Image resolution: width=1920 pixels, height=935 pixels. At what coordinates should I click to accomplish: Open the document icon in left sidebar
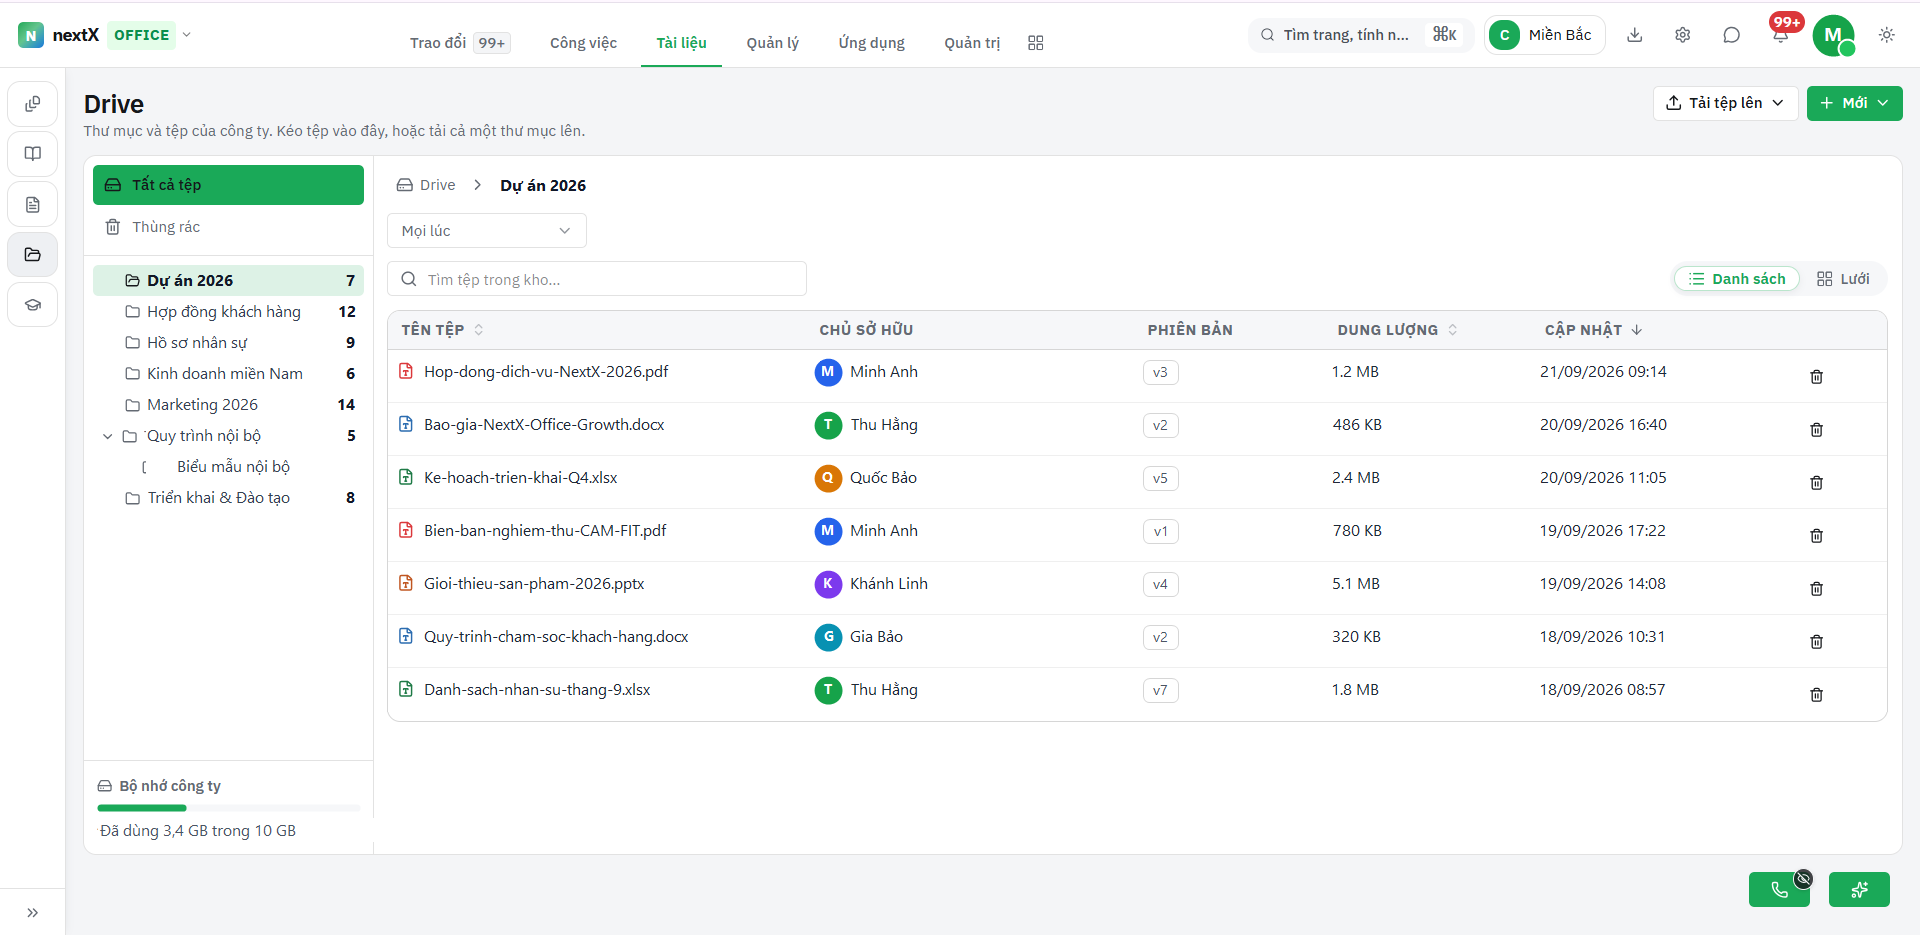coord(33,204)
